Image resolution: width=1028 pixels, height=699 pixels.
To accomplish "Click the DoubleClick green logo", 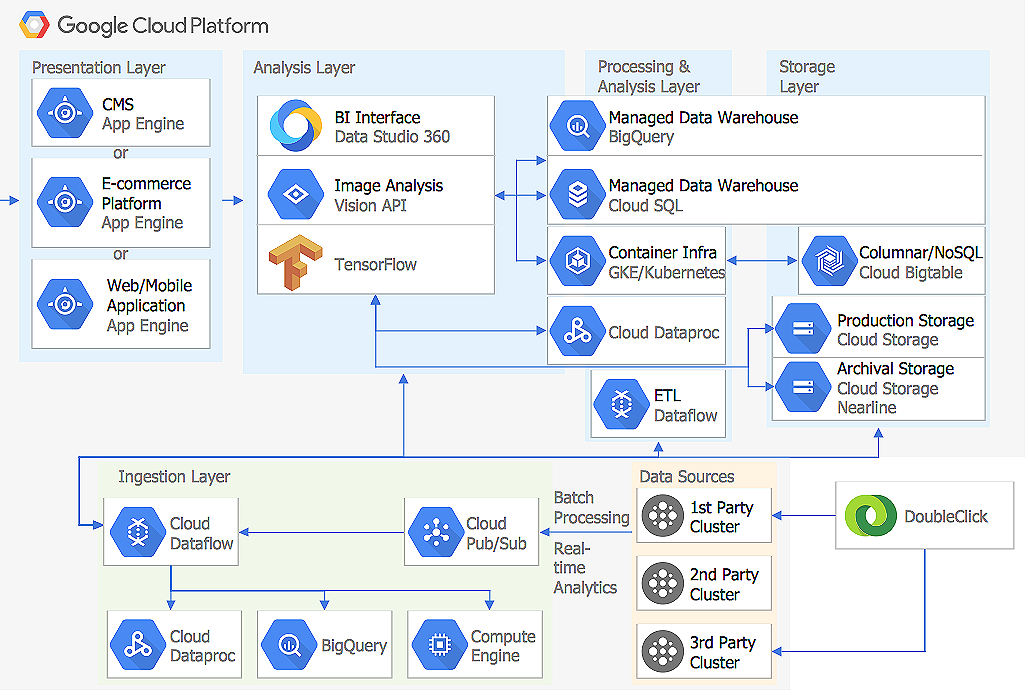I will pos(867,516).
